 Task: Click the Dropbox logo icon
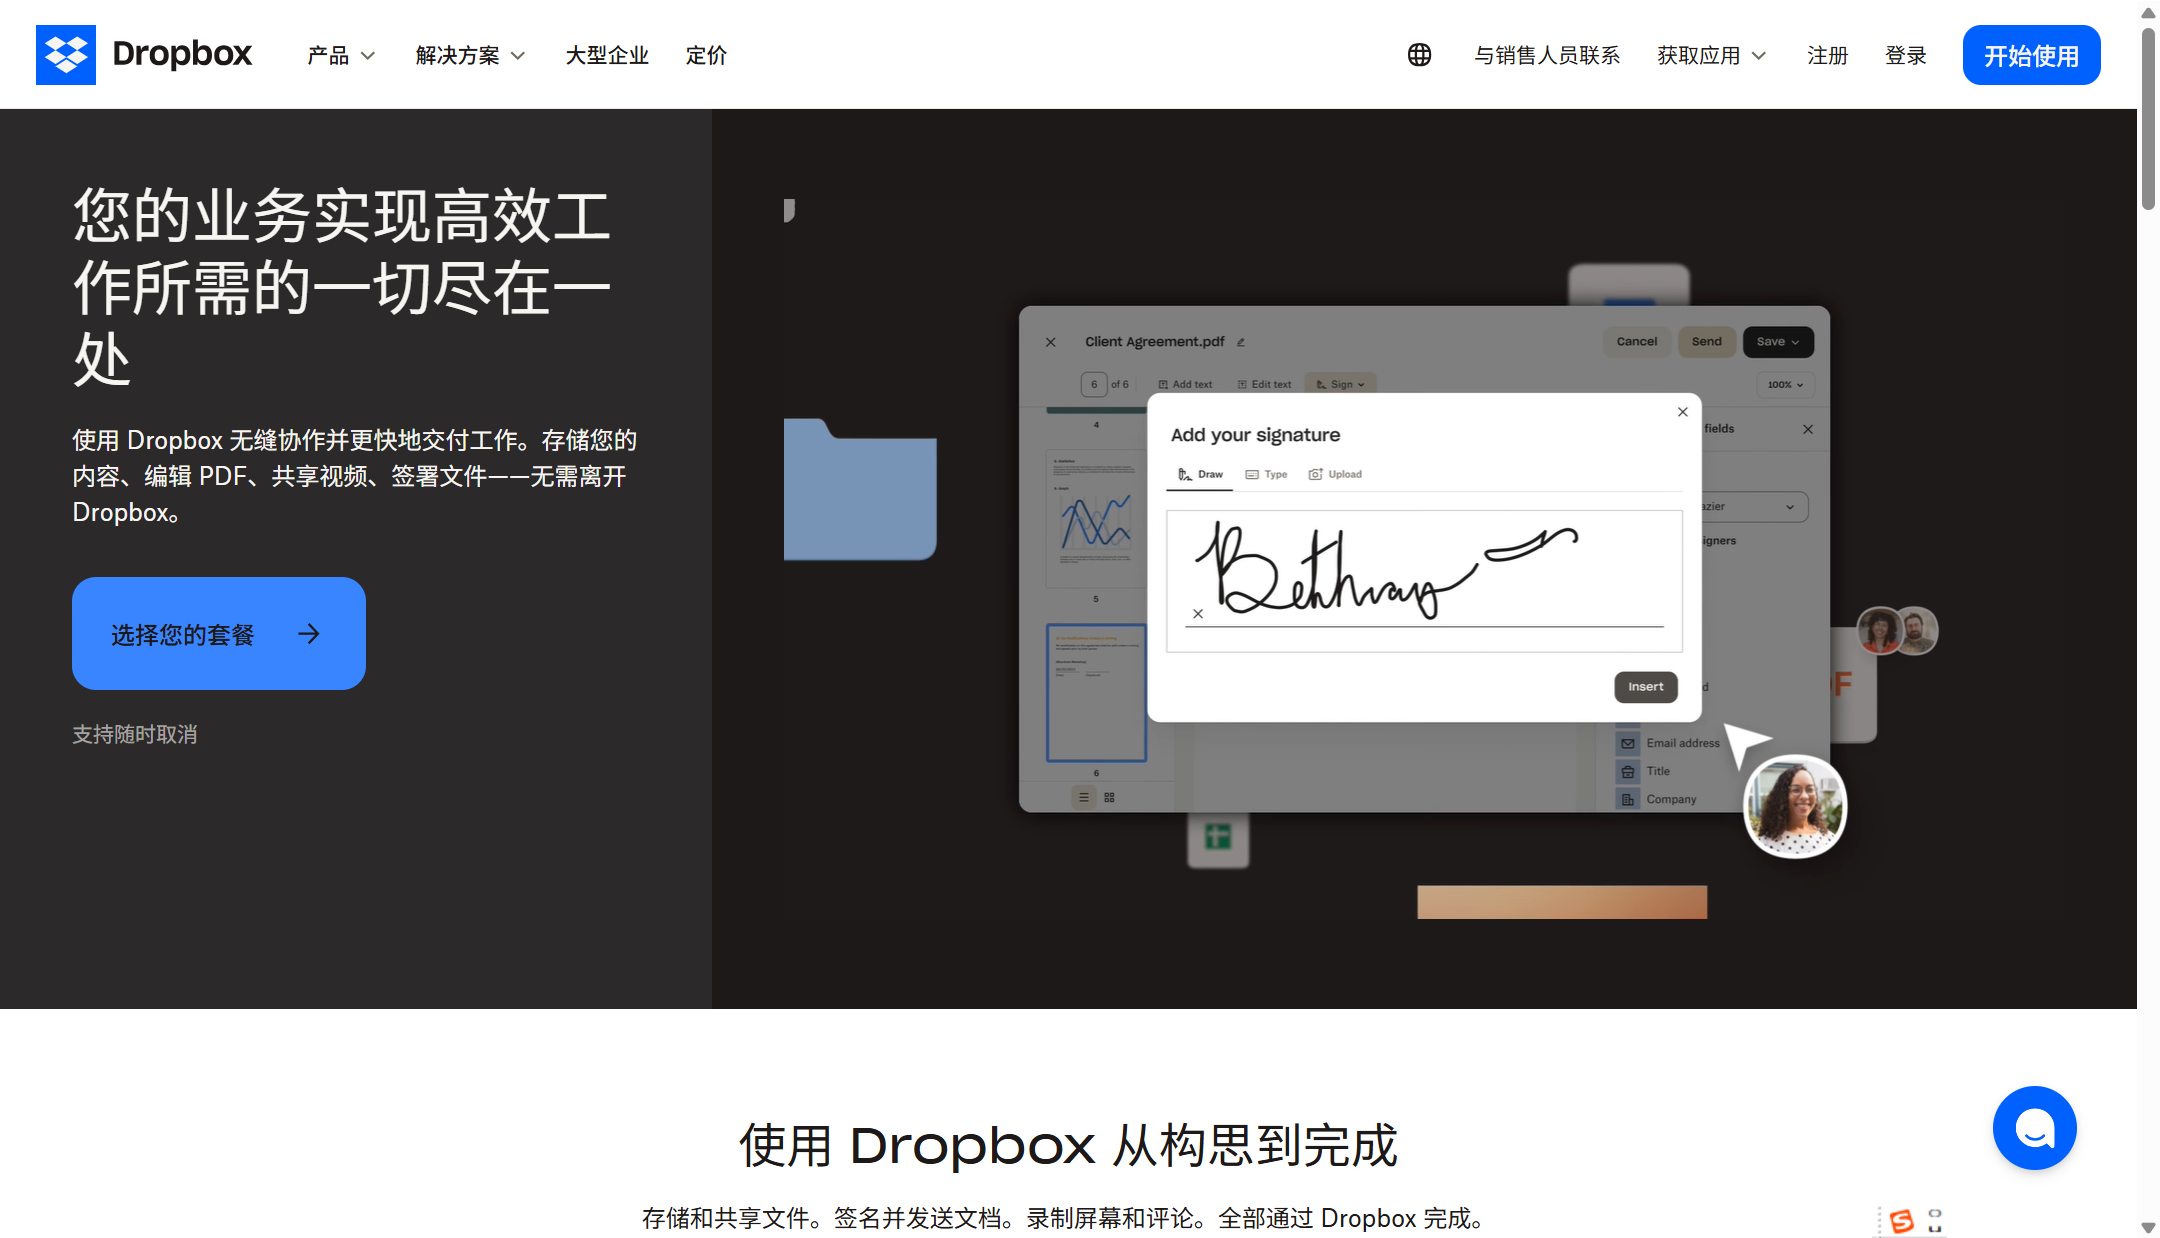coord(65,55)
